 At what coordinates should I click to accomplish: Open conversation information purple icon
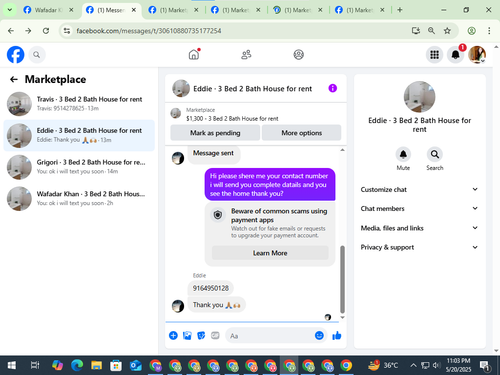(x=333, y=88)
